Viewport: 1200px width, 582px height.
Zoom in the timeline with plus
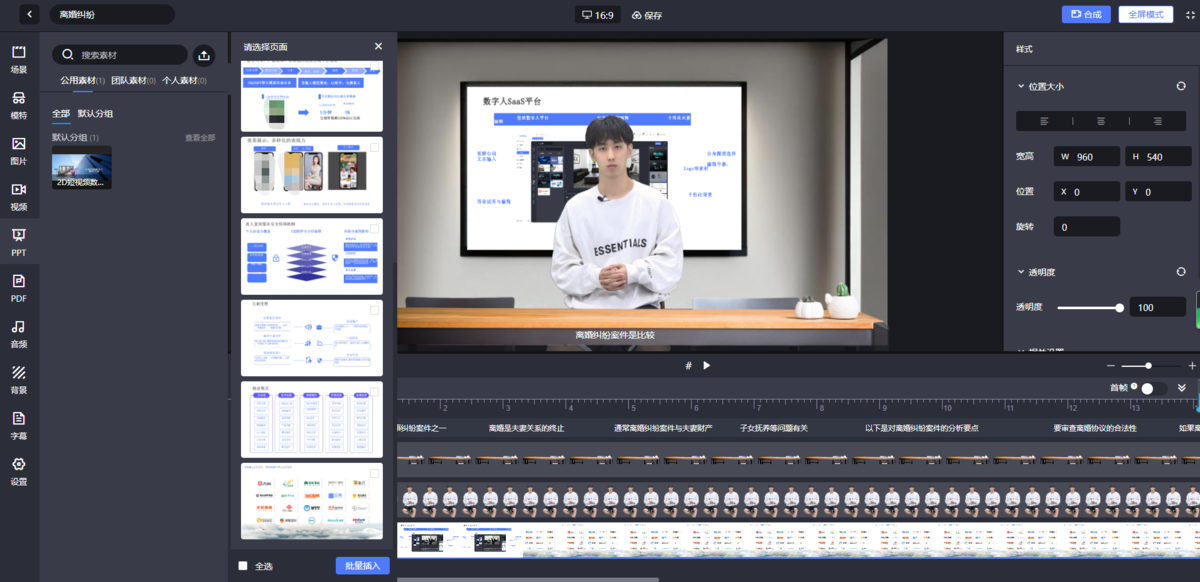point(1192,365)
